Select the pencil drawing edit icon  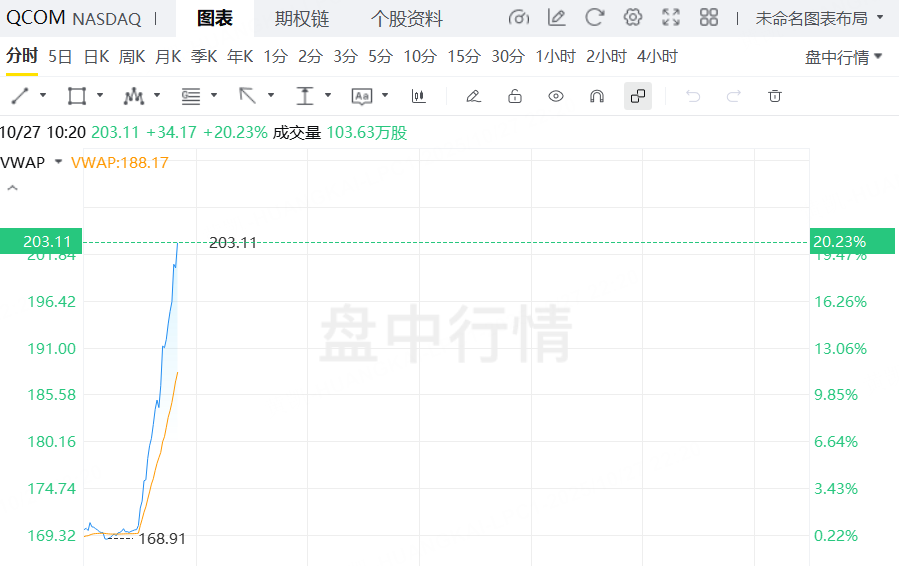pyautogui.click(x=474, y=96)
